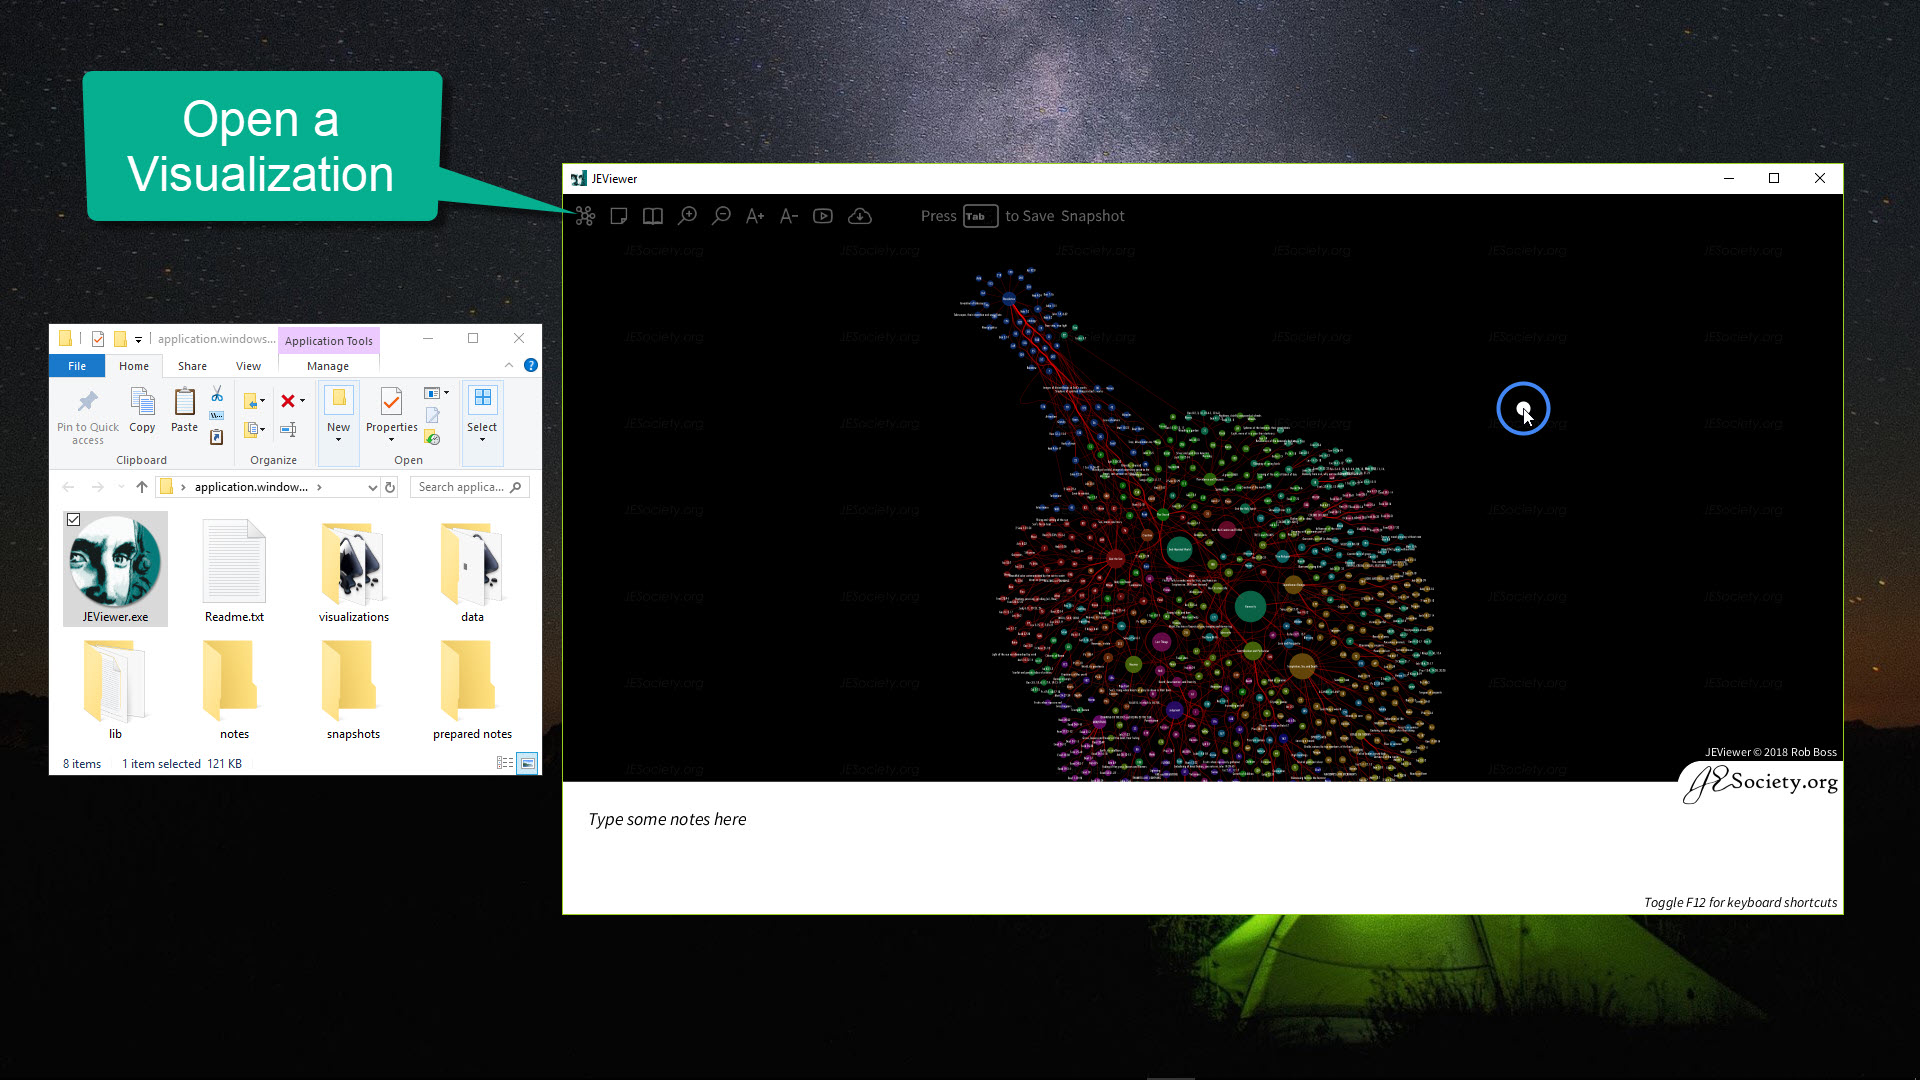The width and height of the screenshot is (1920, 1080).
Task: Select the lib folder
Action: pyautogui.click(x=115, y=688)
